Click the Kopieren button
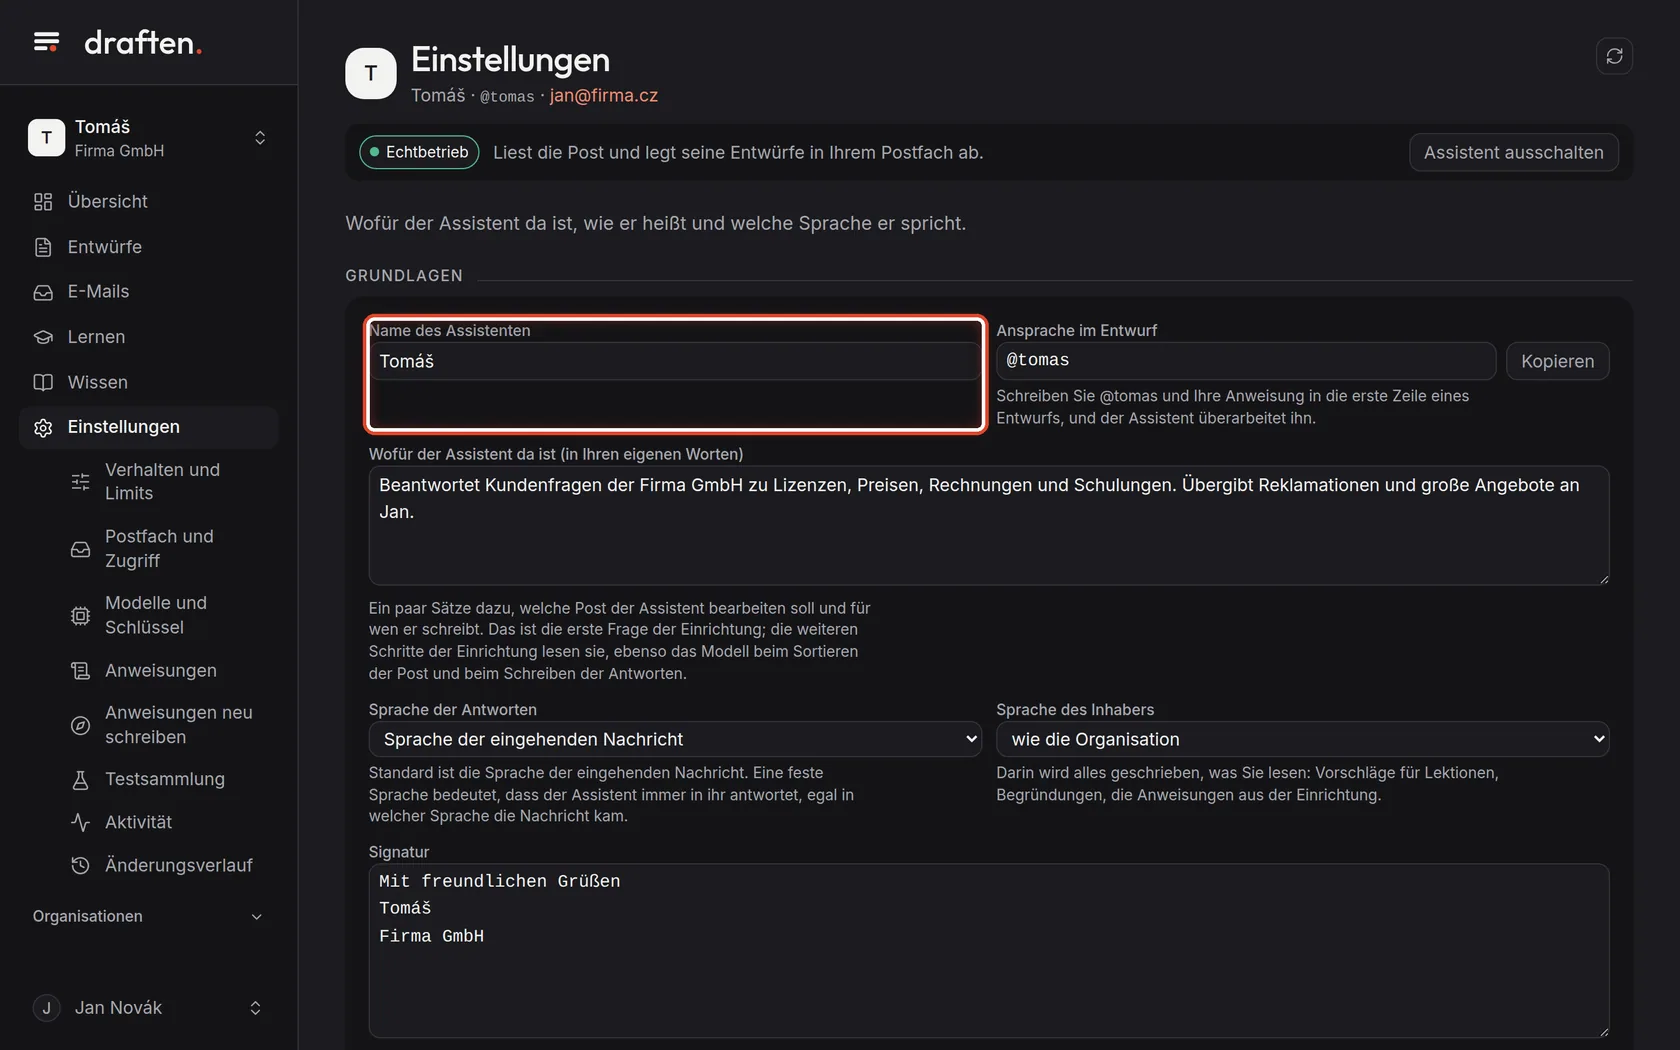The height and width of the screenshot is (1050, 1680). click(x=1557, y=361)
